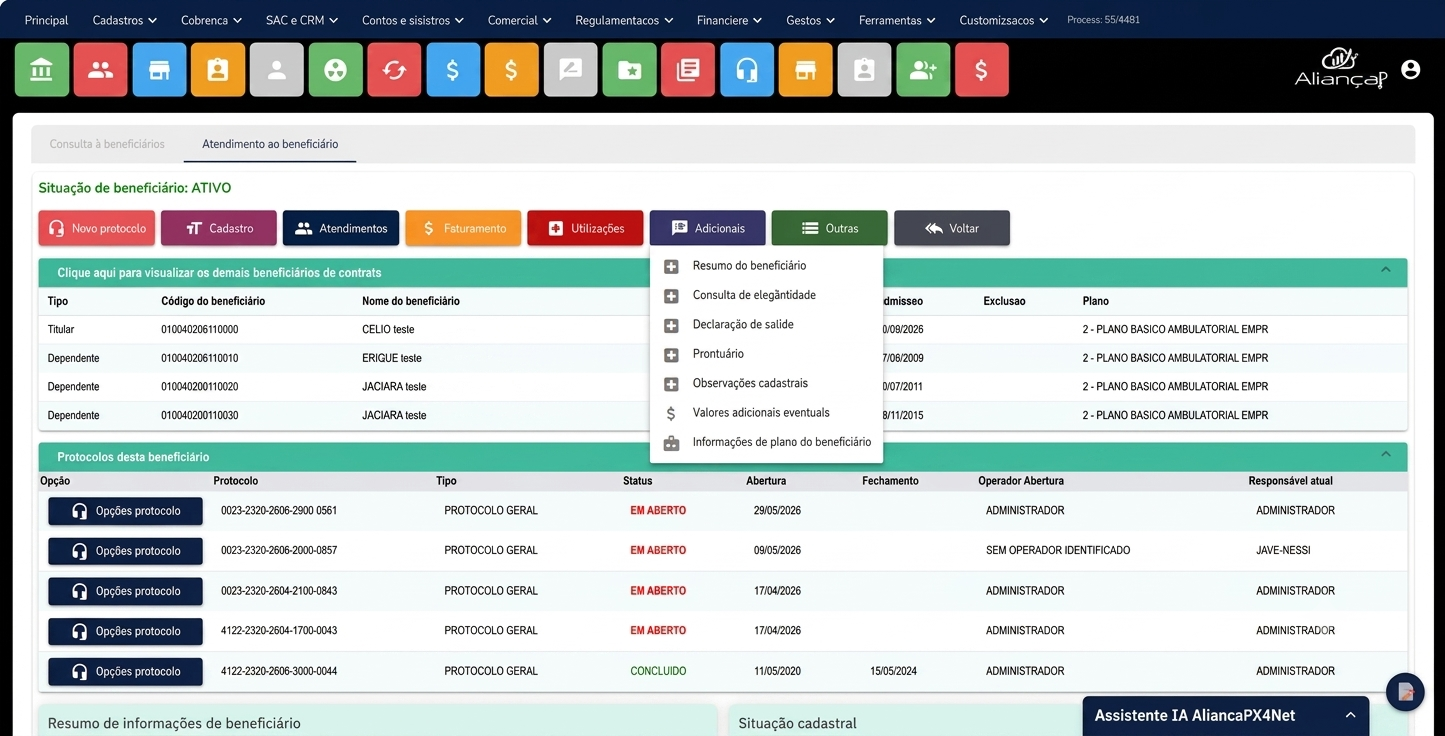
Task: Open the Comercial menu
Action: pyautogui.click(x=520, y=20)
